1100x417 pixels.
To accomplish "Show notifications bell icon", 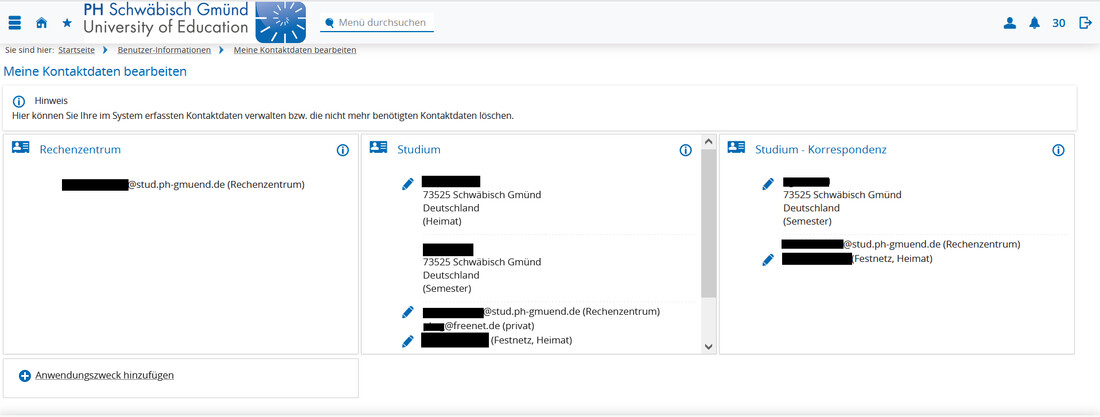I will [1035, 23].
